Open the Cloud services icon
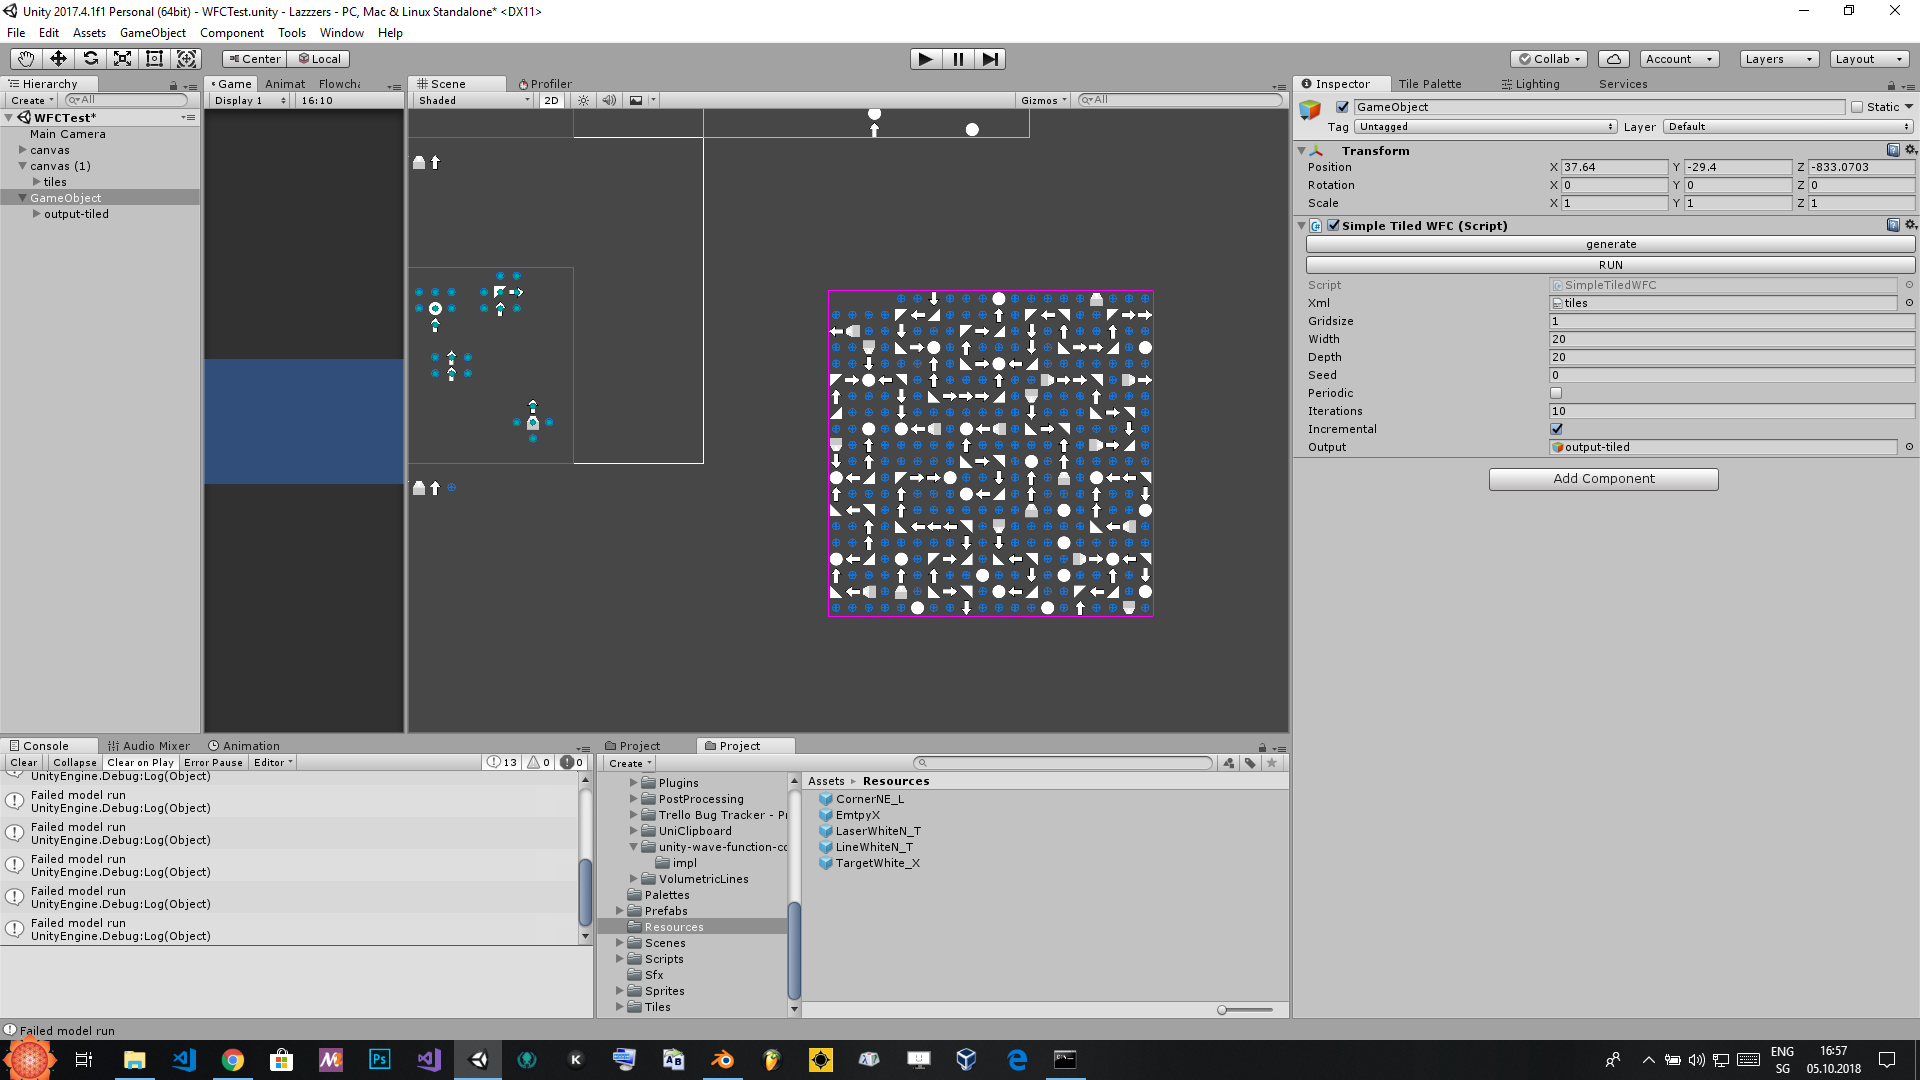This screenshot has width=1920, height=1080. pos(1613,59)
